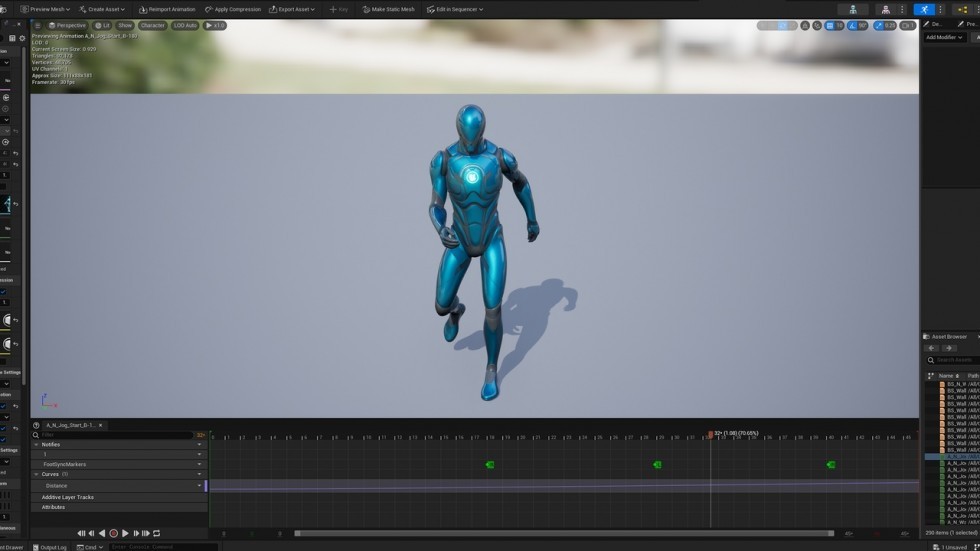980x551 pixels.
Task: Jump to the start of animation
Action: coord(81,534)
